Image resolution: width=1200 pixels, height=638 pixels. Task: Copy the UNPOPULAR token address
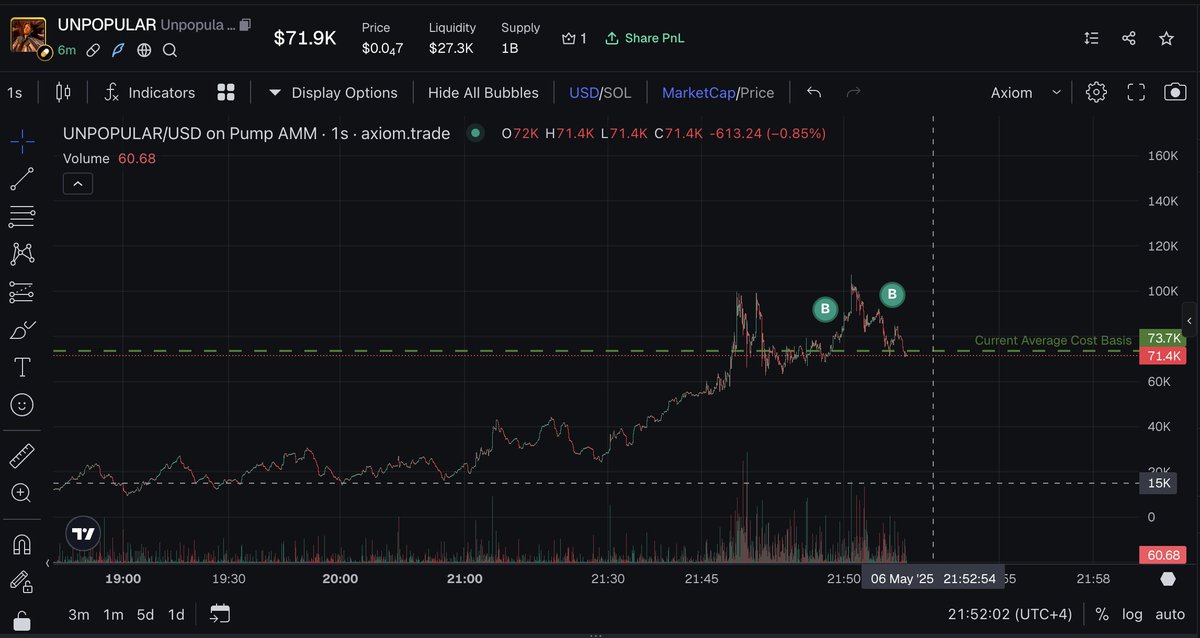[x=246, y=24]
